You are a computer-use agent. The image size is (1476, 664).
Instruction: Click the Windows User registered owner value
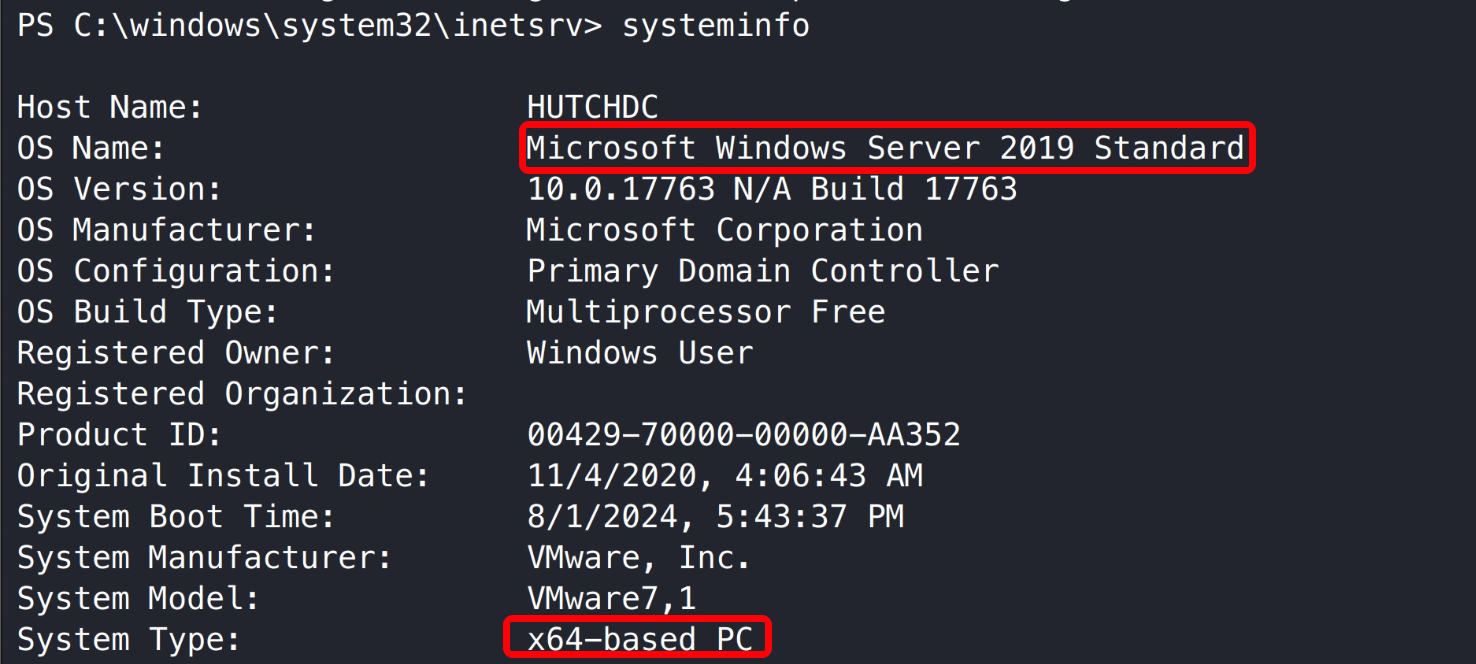tap(639, 353)
